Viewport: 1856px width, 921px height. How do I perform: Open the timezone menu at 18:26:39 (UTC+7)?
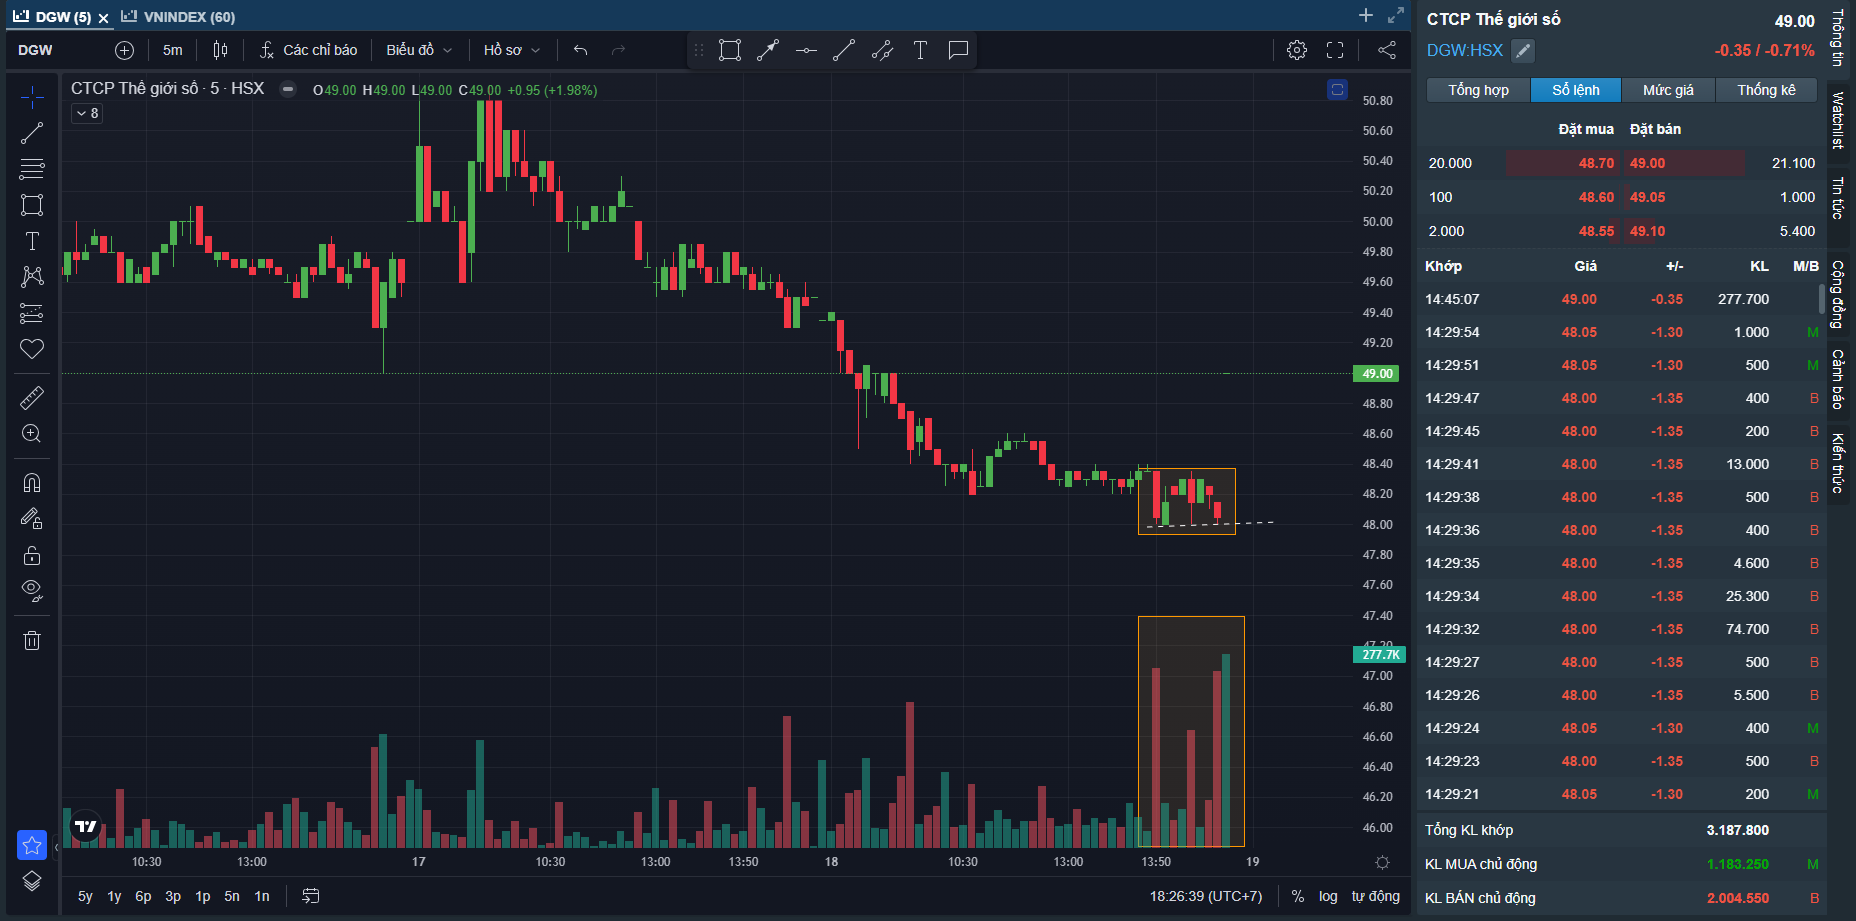(1206, 896)
